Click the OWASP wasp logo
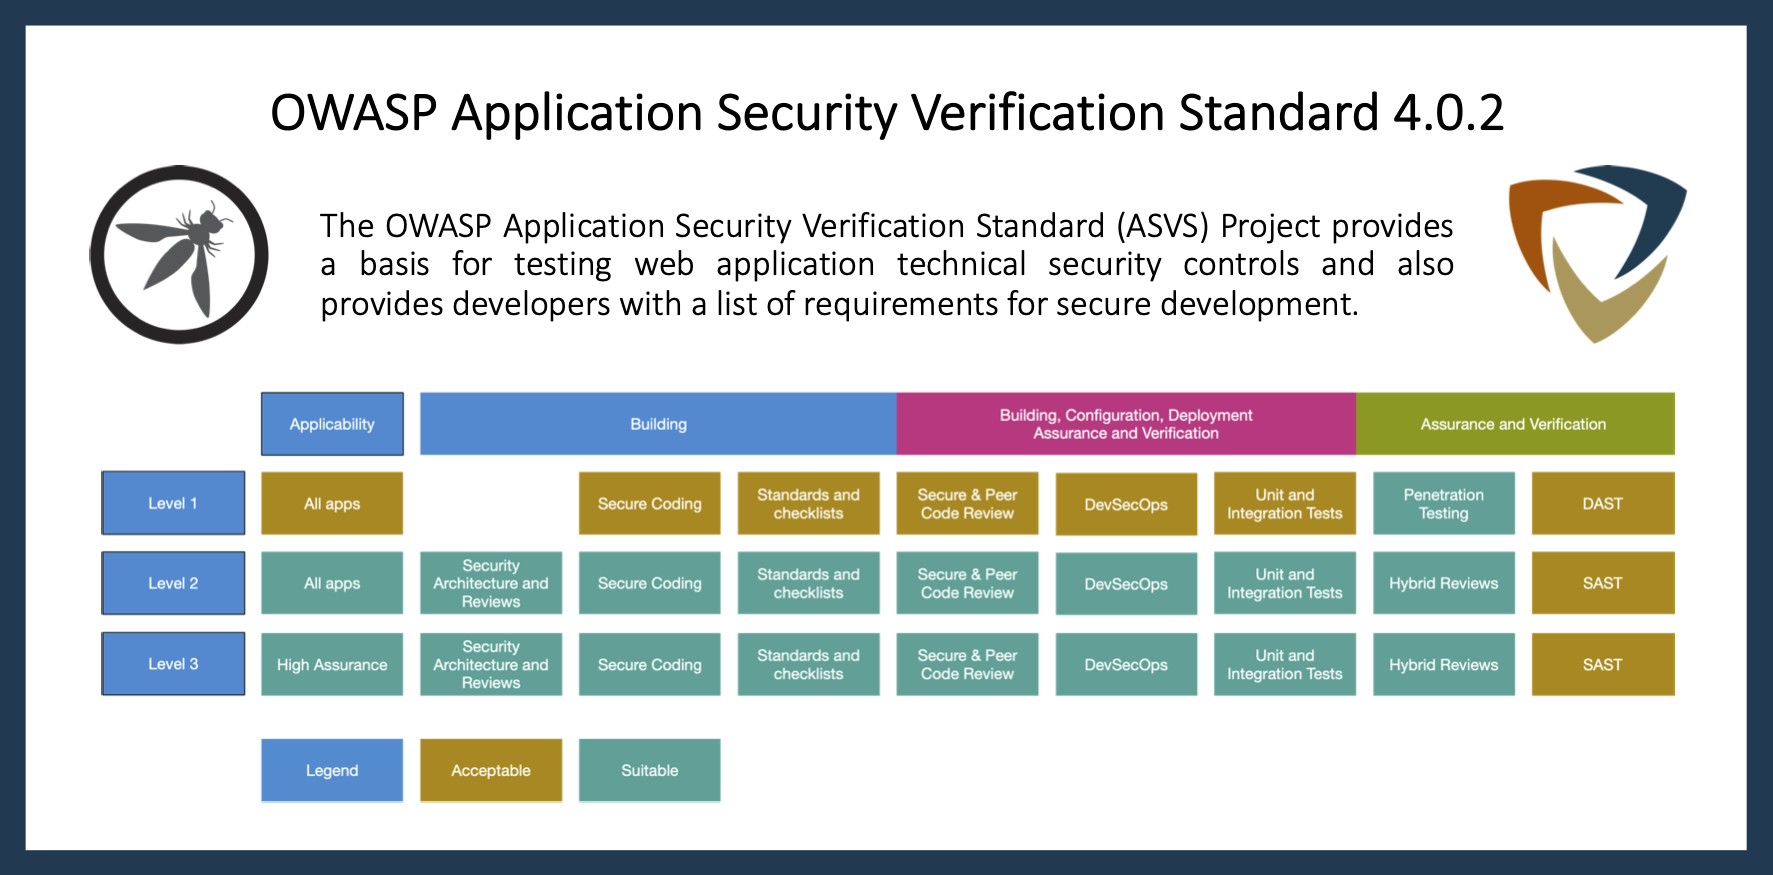 point(179,255)
